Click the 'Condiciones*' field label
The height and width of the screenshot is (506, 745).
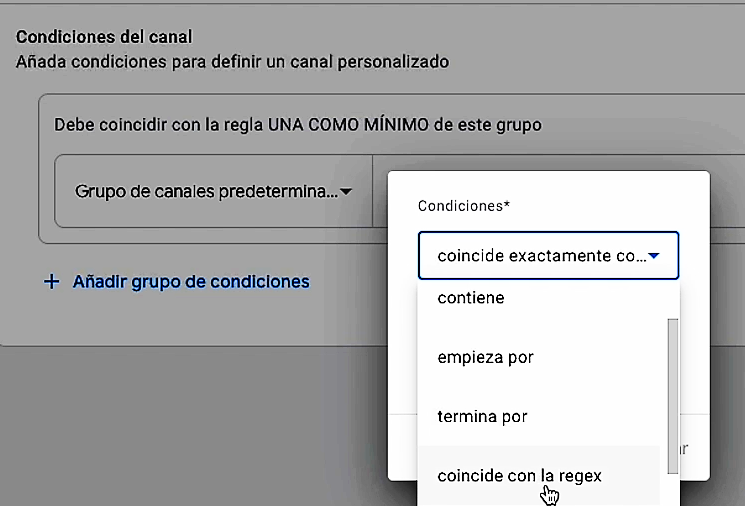[x=464, y=206]
